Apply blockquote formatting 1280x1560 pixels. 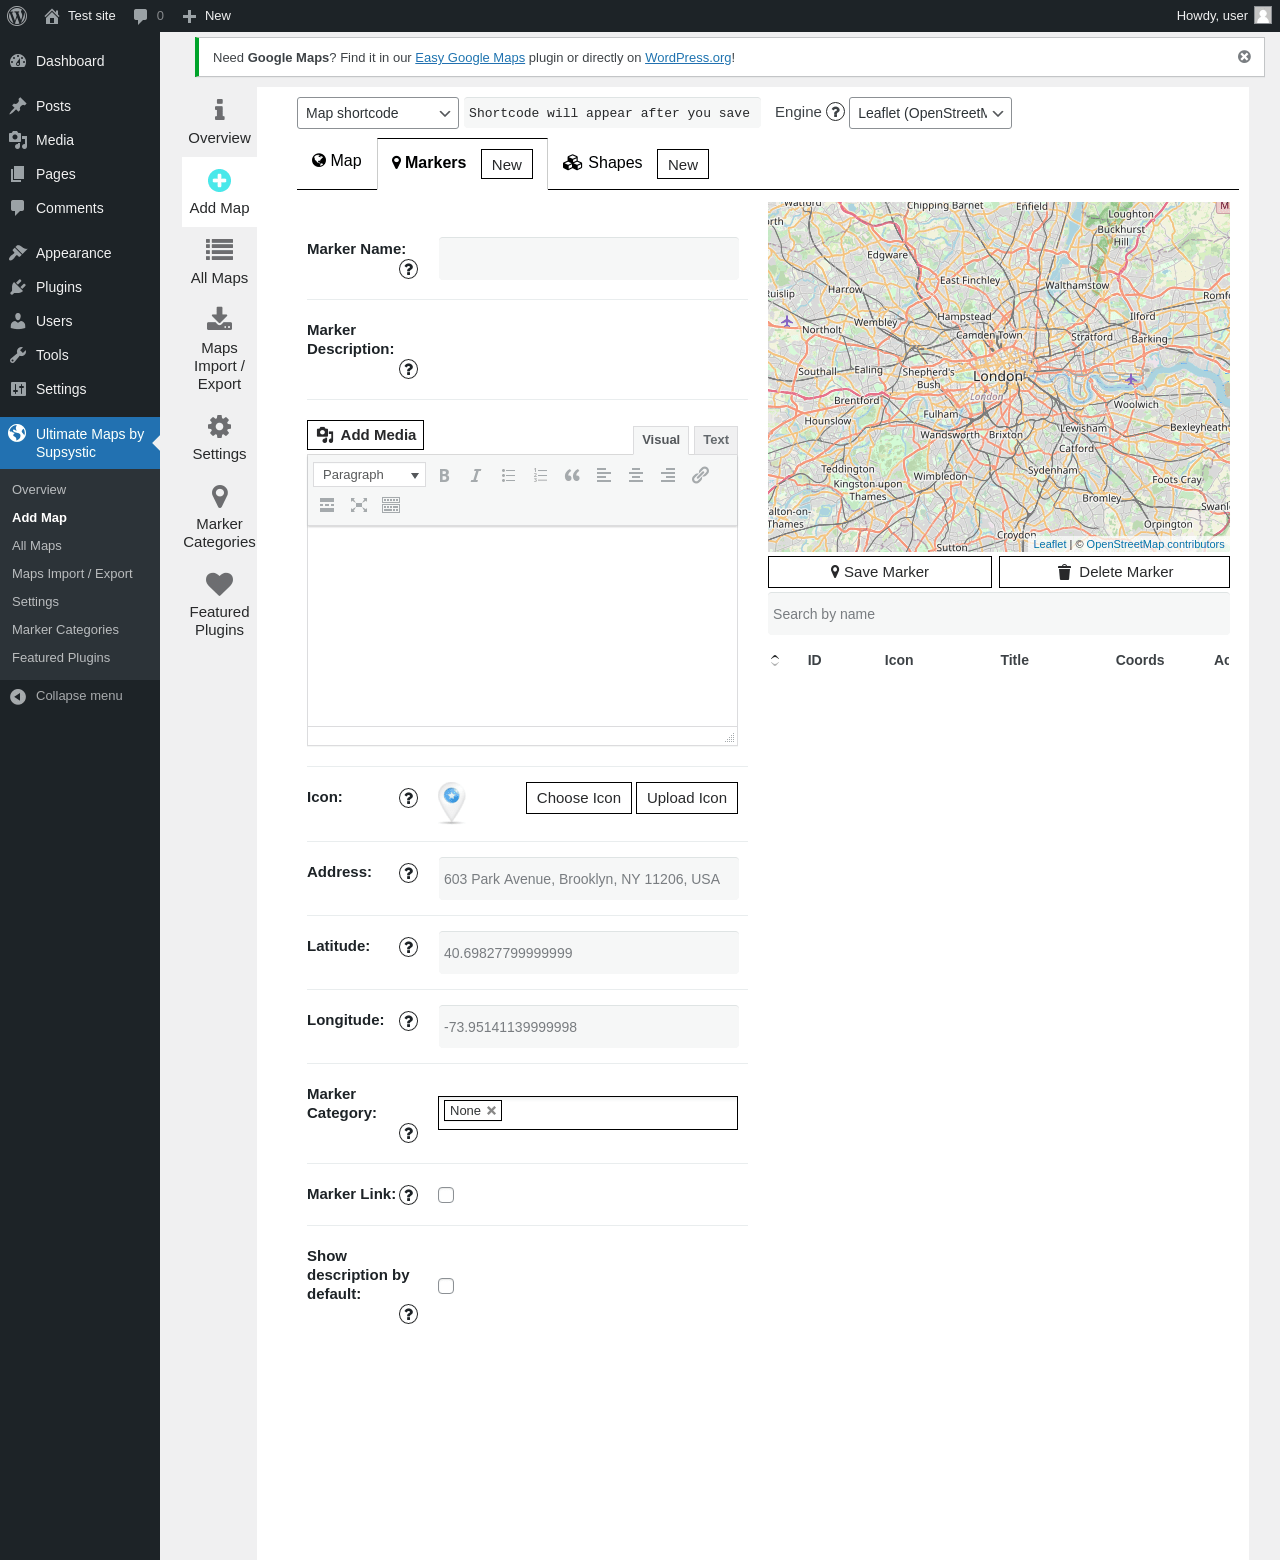coord(572,475)
